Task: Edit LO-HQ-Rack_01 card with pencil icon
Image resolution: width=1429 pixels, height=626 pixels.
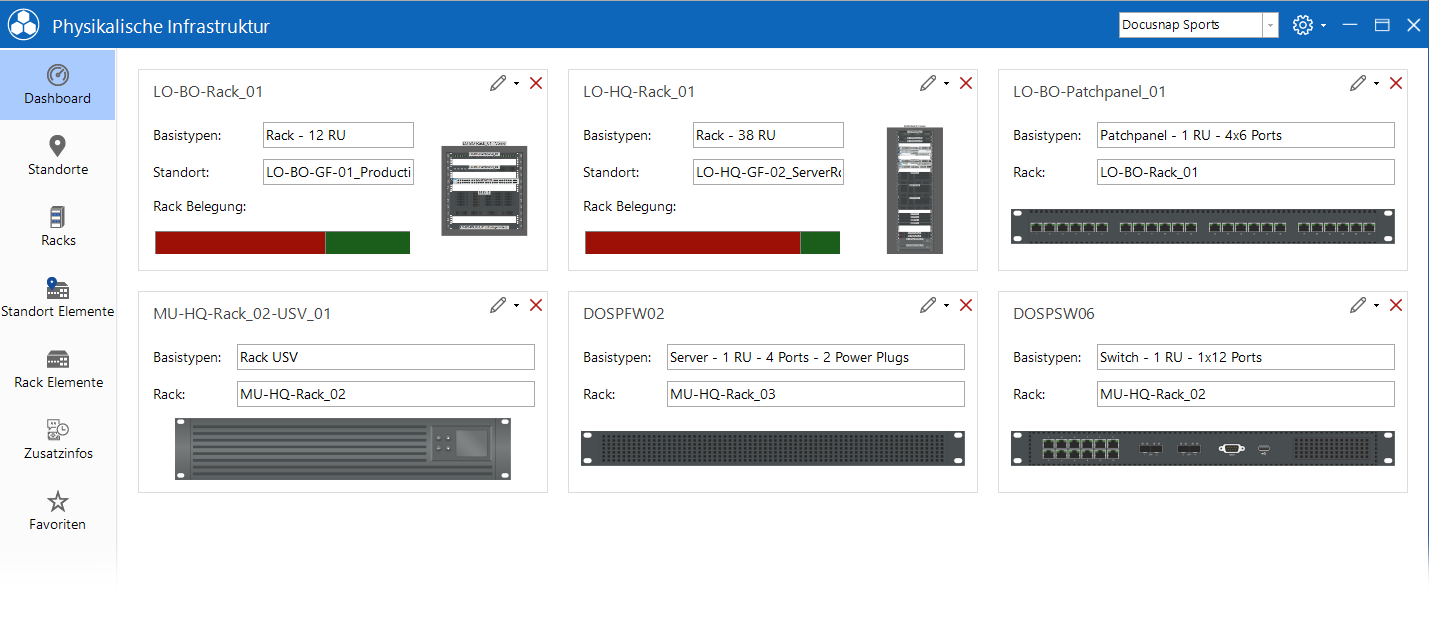Action: [928, 83]
